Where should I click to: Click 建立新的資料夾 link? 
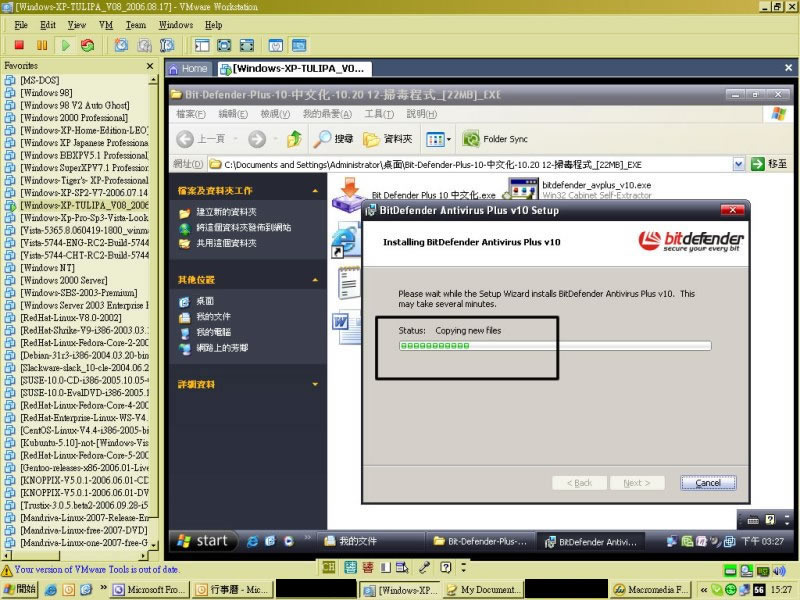pos(227,212)
